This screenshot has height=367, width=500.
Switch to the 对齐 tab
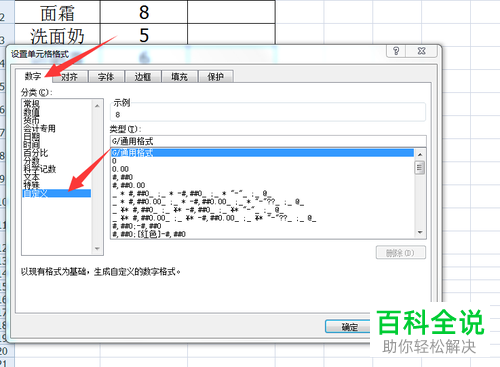(x=70, y=77)
